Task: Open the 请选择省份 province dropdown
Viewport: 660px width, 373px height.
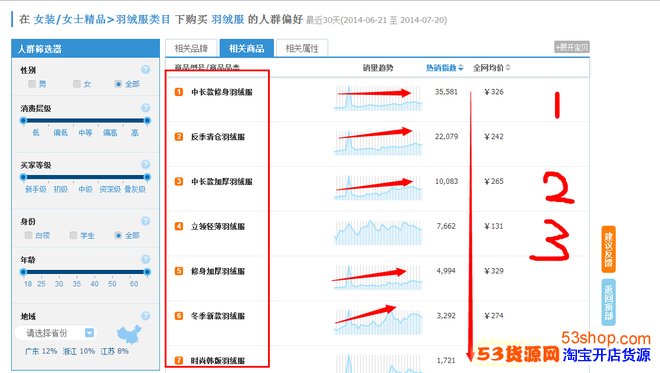Action: (56, 333)
